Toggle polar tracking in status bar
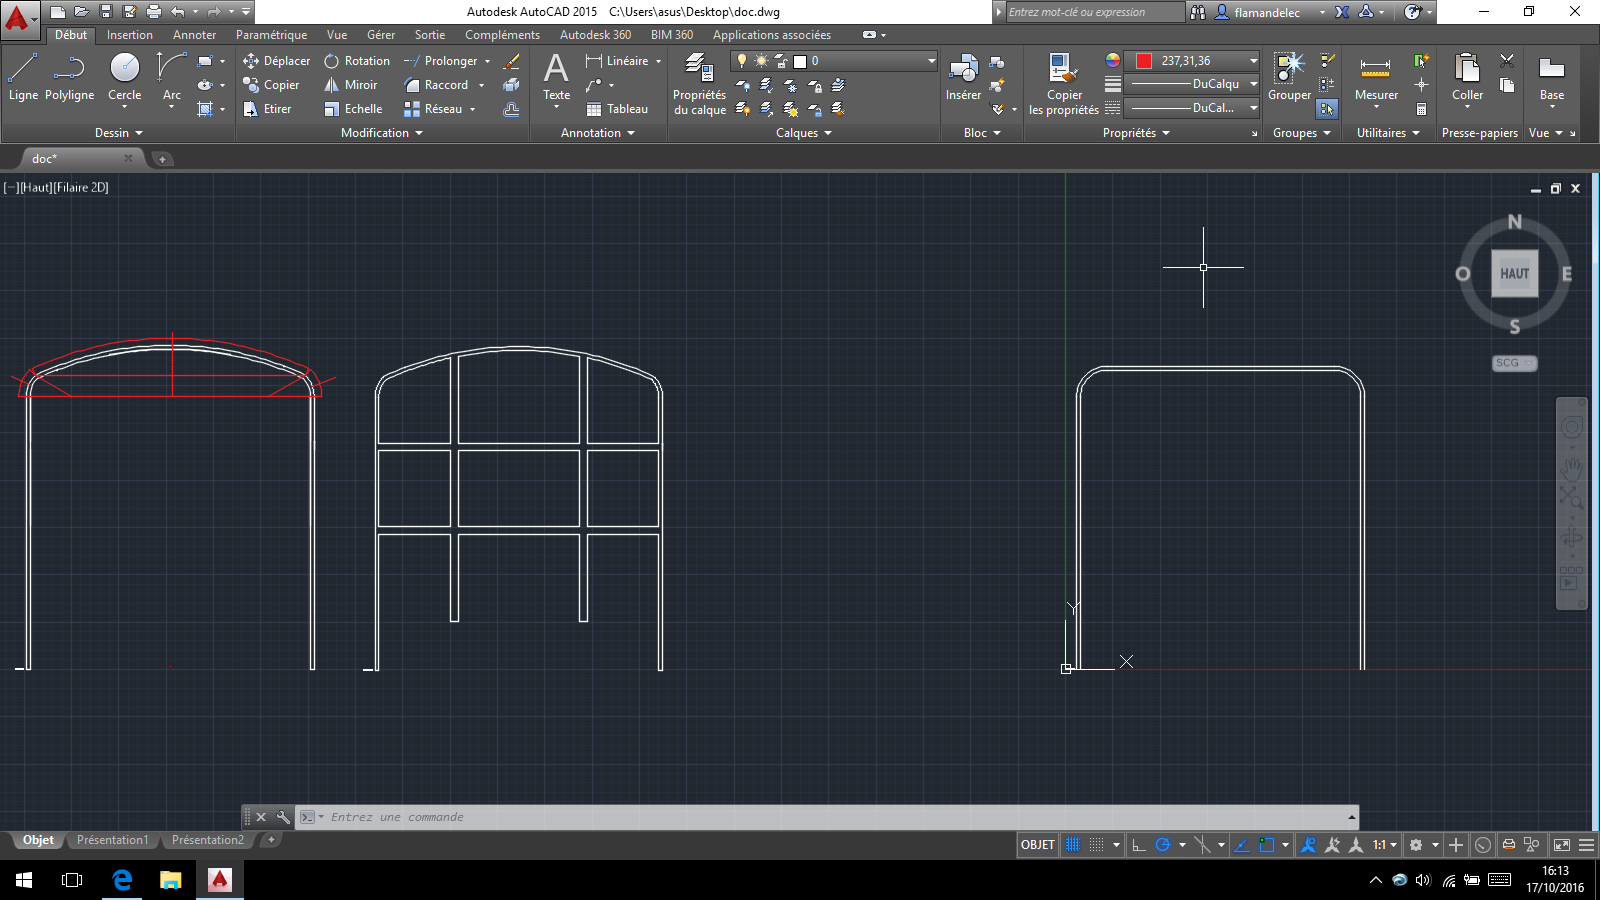The width and height of the screenshot is (1600, 900). (x=1162, y=845)
